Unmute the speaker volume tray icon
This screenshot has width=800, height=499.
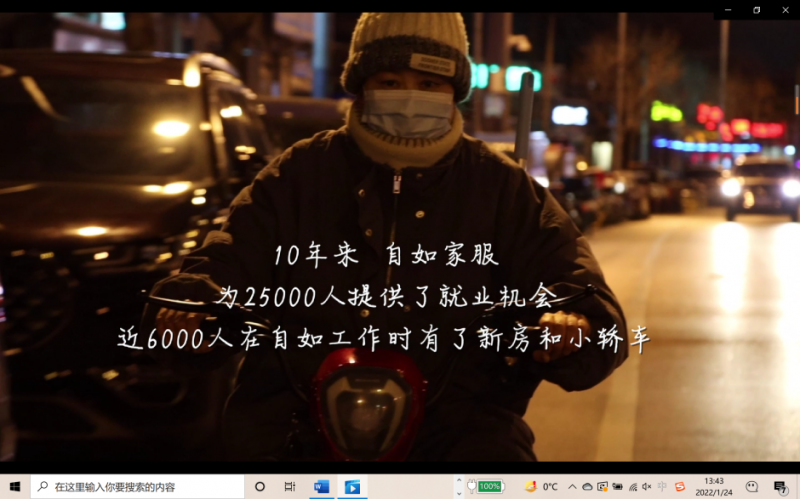click(647, 487)
